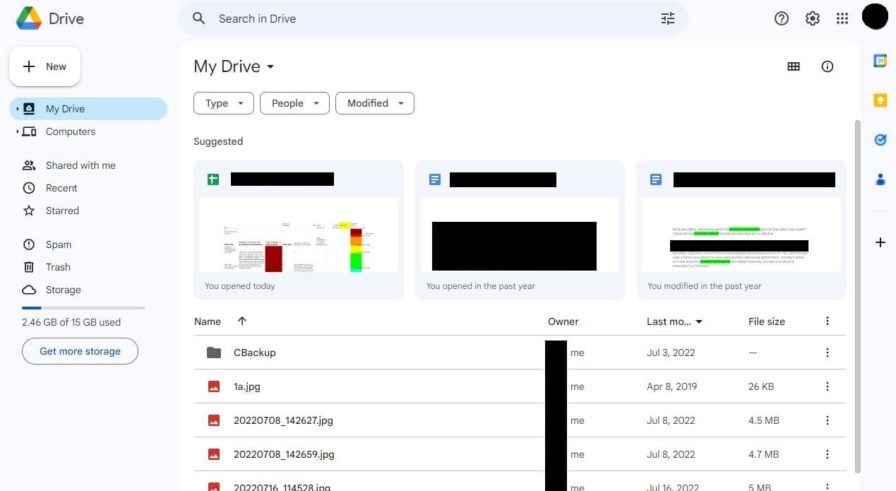Click the storage usage progress bar
This screenshot has width=896, height=491.
click(x=83, y=308)
